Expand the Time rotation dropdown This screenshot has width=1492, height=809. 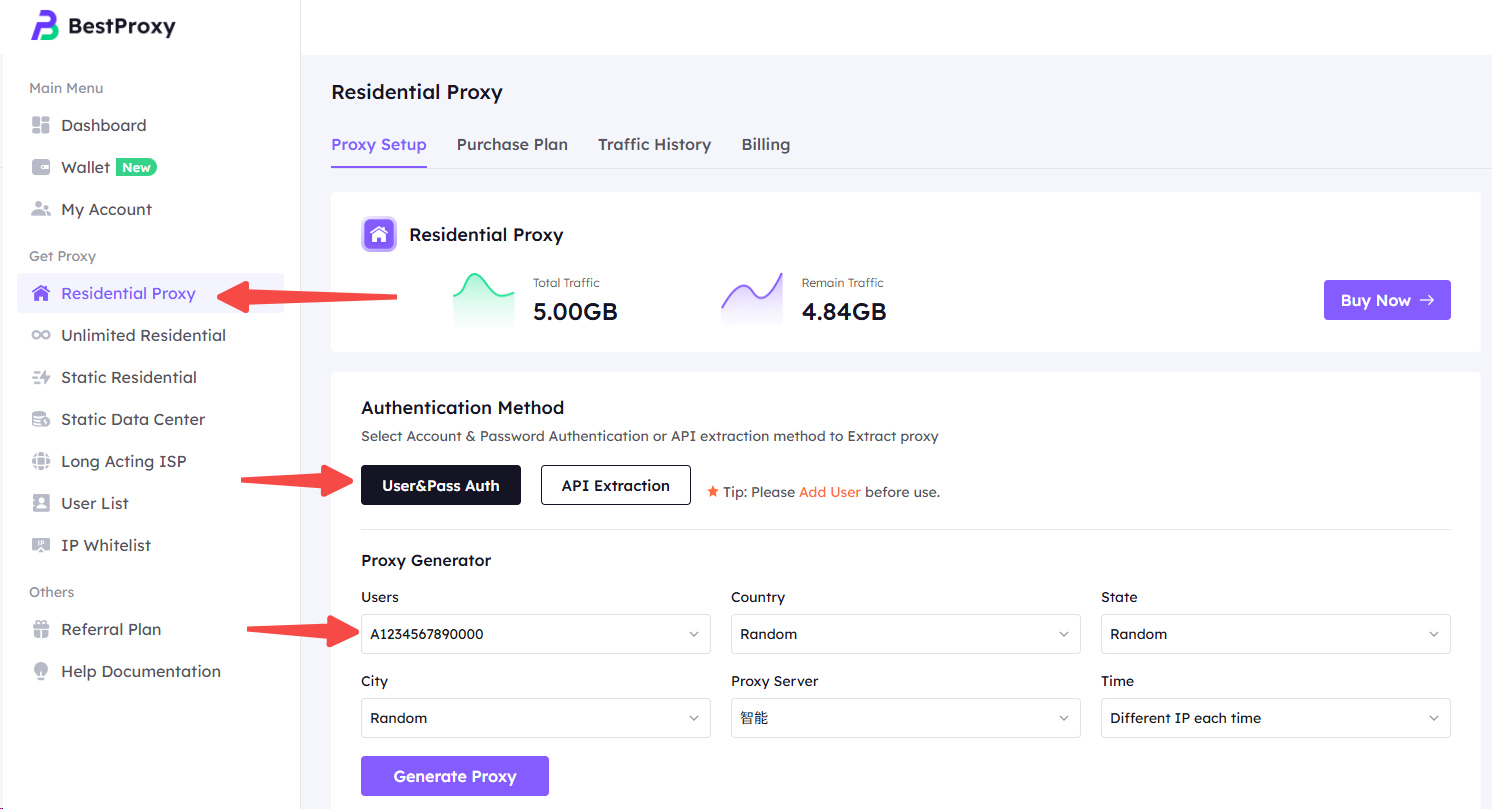pos(1275,718)
